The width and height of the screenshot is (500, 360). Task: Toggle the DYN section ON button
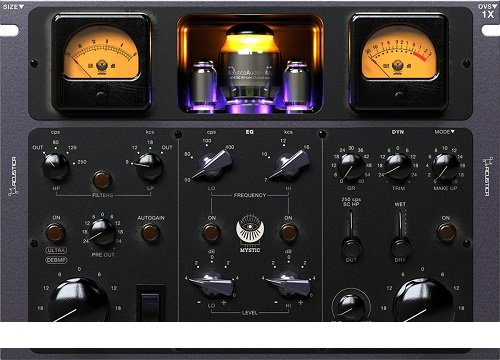tap(446, 232)
